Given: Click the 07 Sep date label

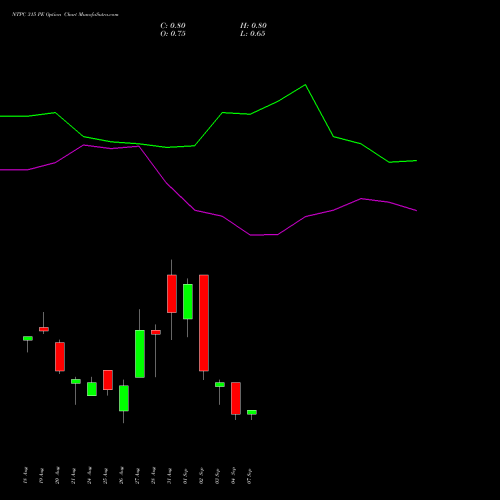Looking at the screenshot, I should [x=250, y=476].
